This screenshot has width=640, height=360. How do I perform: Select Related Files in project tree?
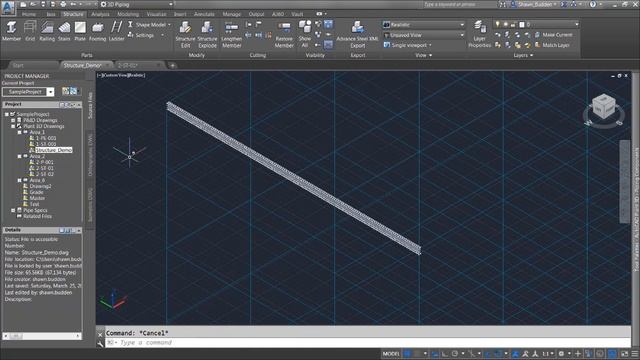coord(37,216)
